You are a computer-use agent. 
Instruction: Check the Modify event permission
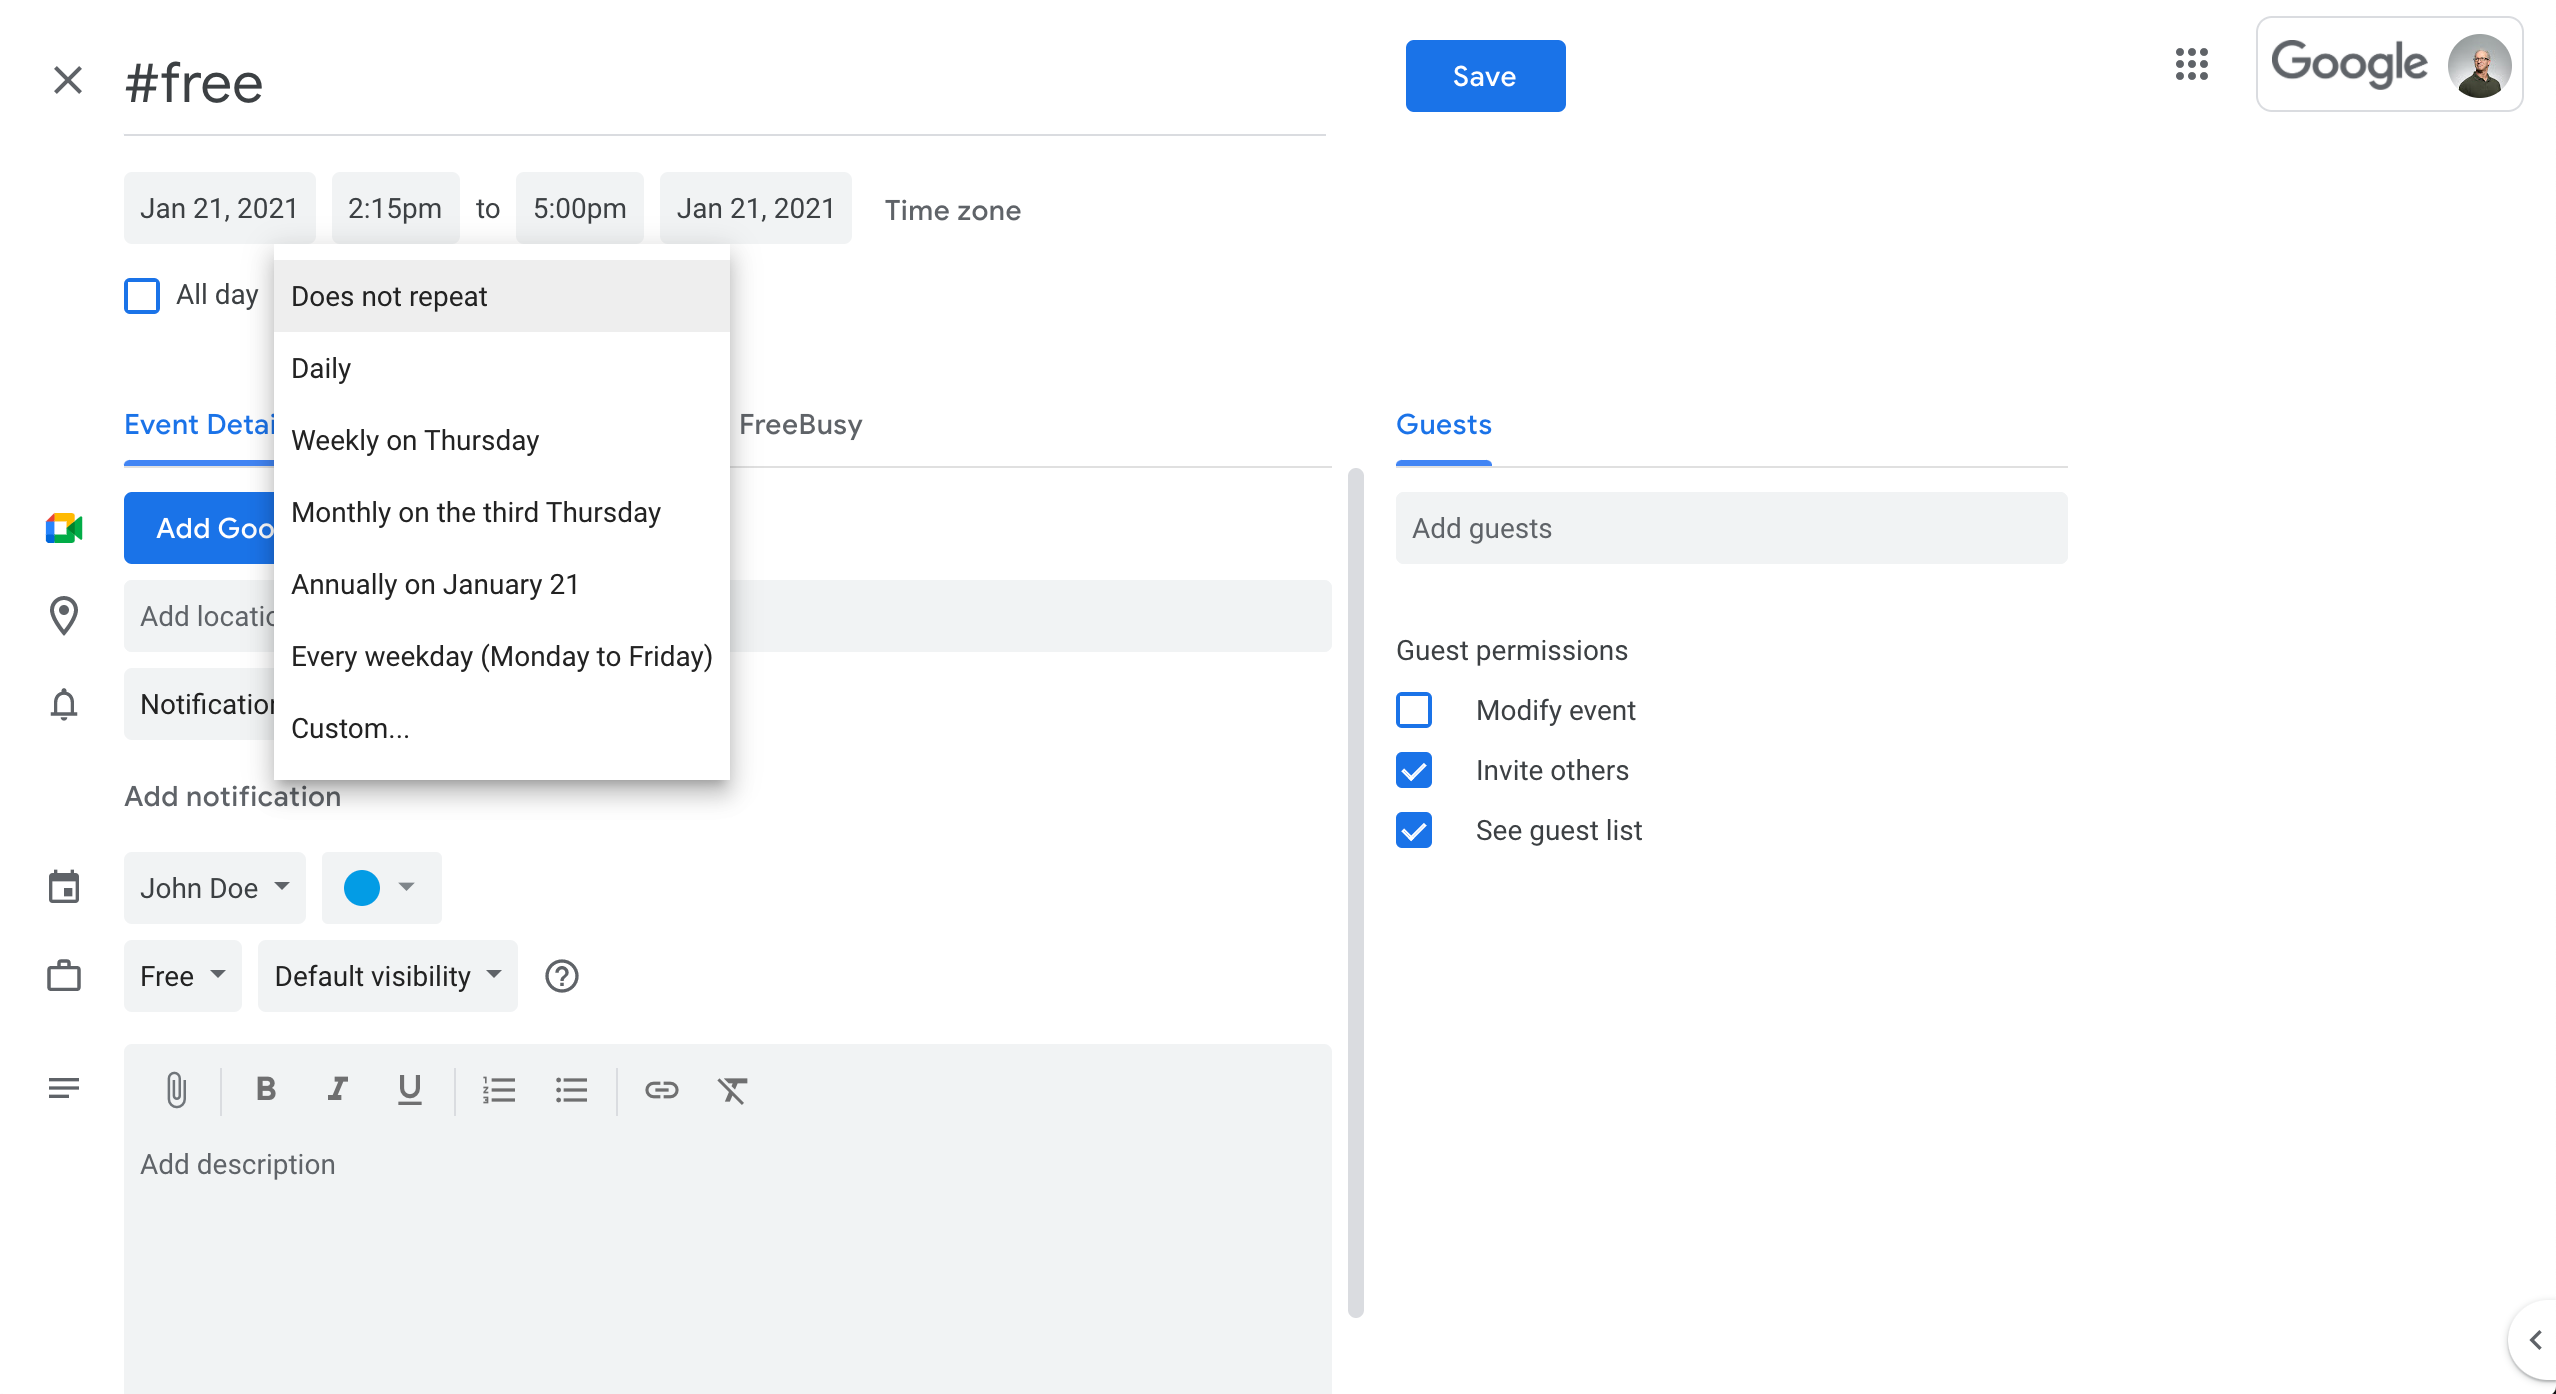click(x=1414, y=710)
